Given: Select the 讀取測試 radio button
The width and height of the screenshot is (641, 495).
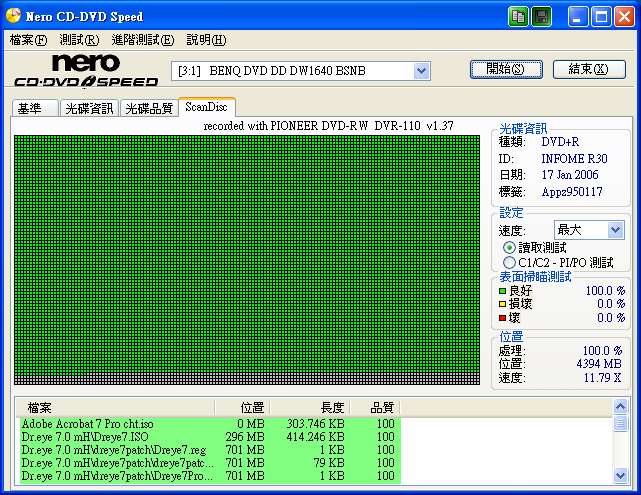Looking at the screenshot, I should click(x=509, y=248).
